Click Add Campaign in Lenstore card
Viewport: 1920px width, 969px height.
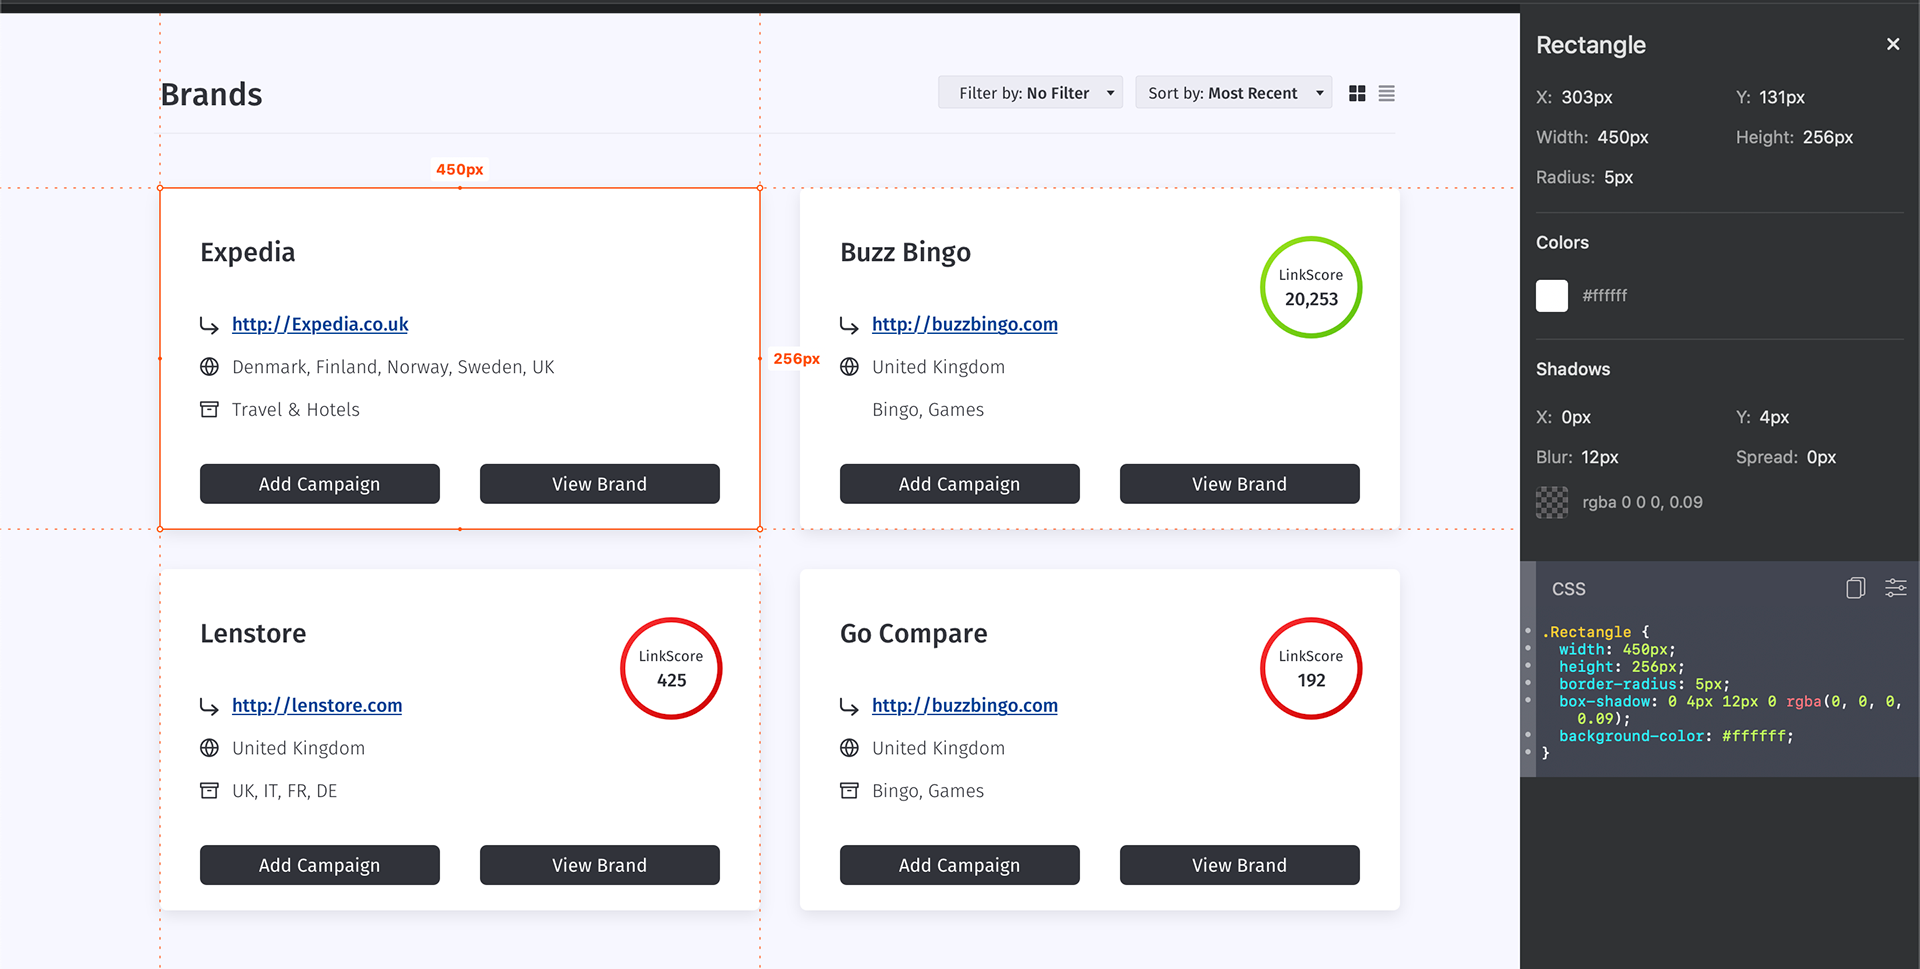click(x=320, y=865)
